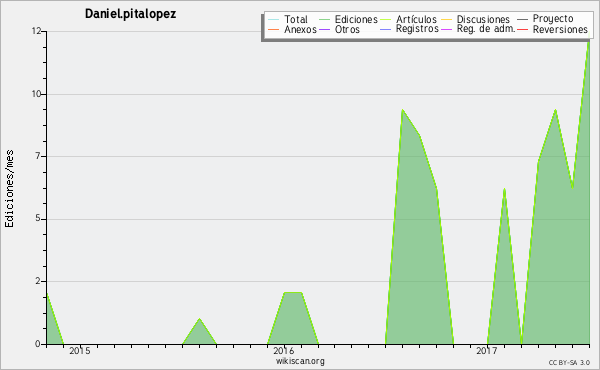Click the 10 y-axis value
Image resolution: width=600 pixels, height=370 pixels.
(x=36, y=94)
